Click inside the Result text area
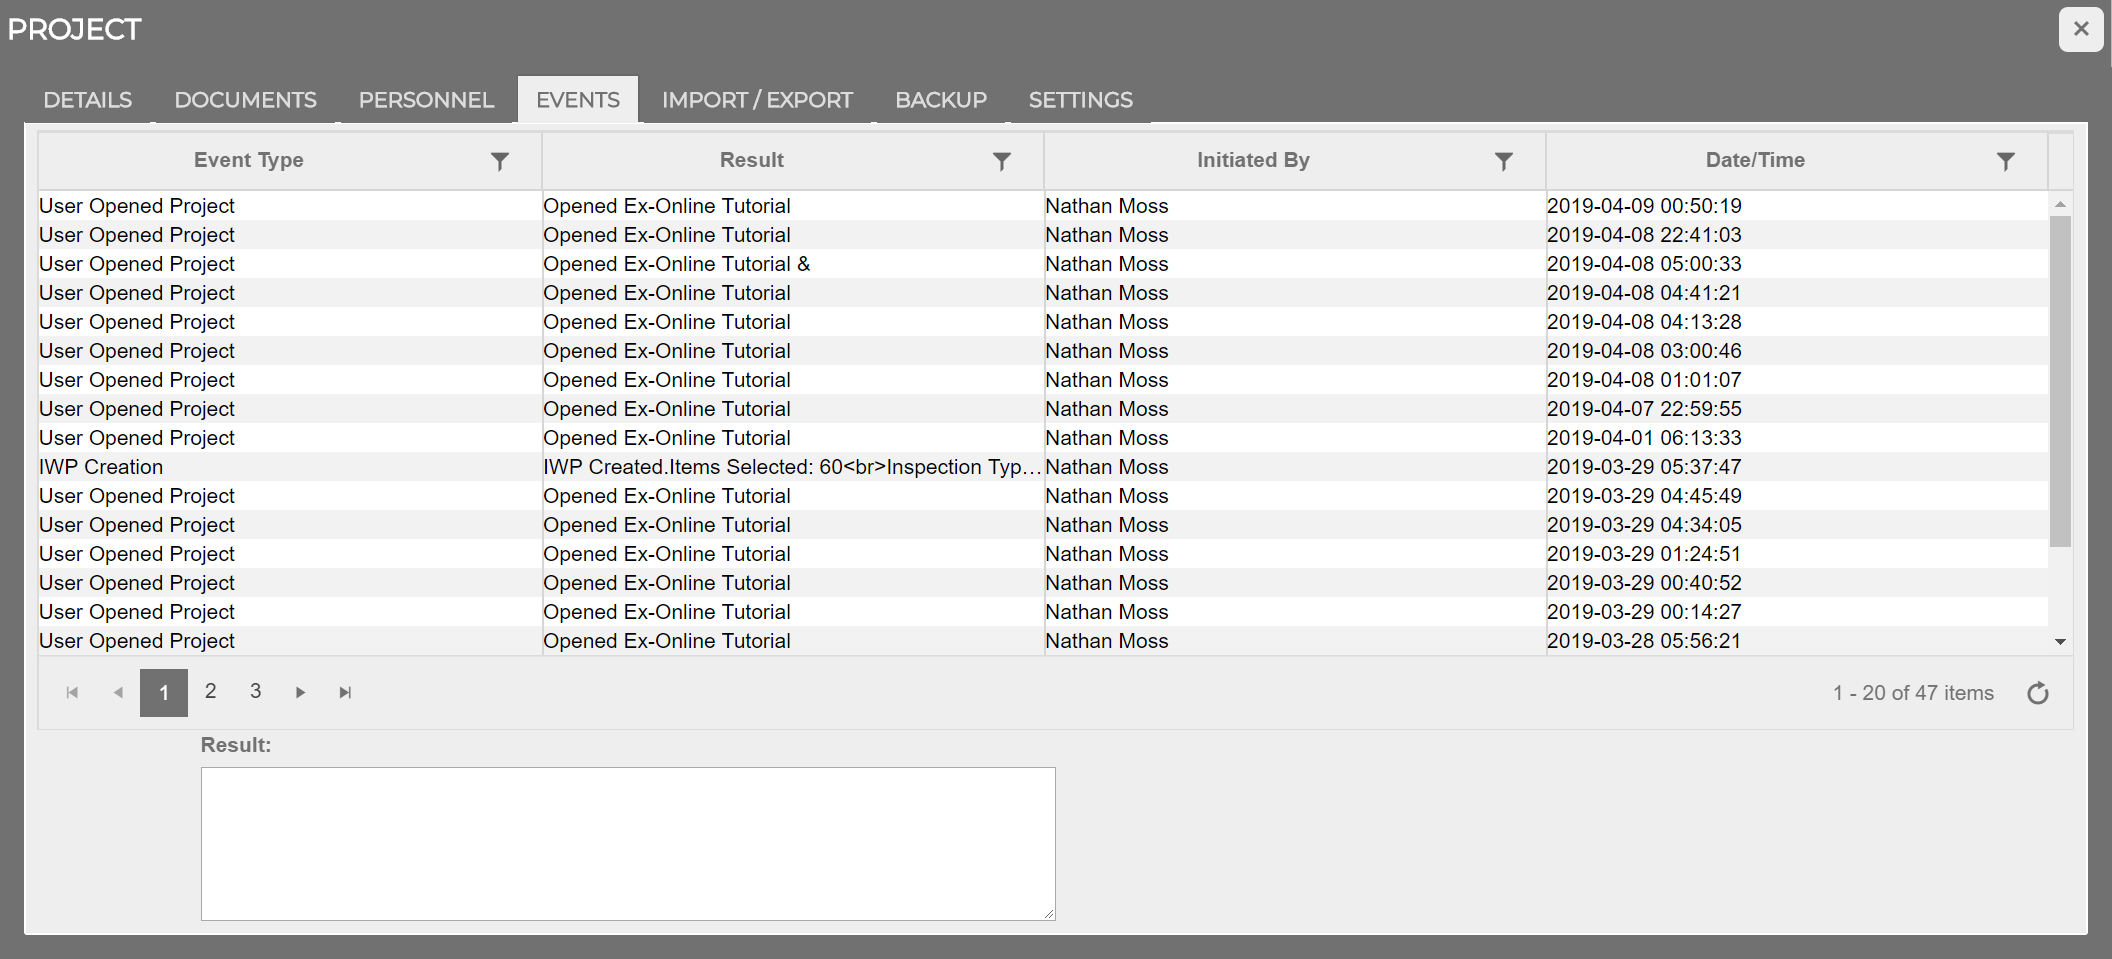The height and width of the screenshot is (959, 2112). click(x=628, y=843)
